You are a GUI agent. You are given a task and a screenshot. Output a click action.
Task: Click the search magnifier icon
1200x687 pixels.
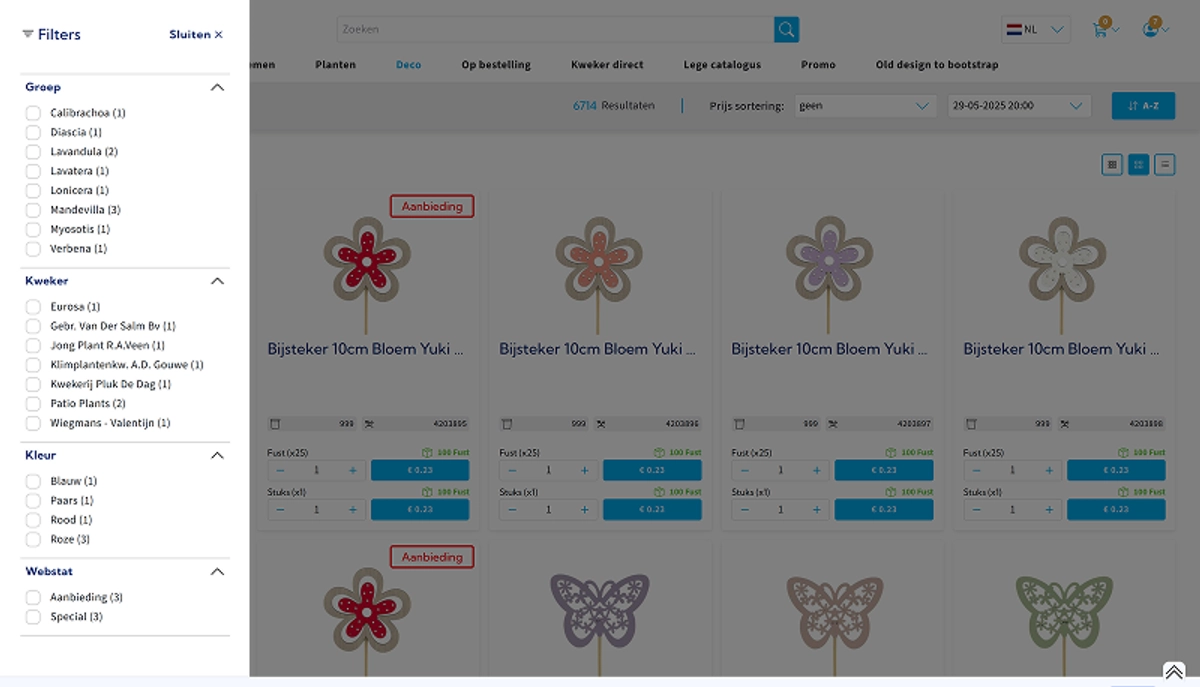[x=786, y=30]
